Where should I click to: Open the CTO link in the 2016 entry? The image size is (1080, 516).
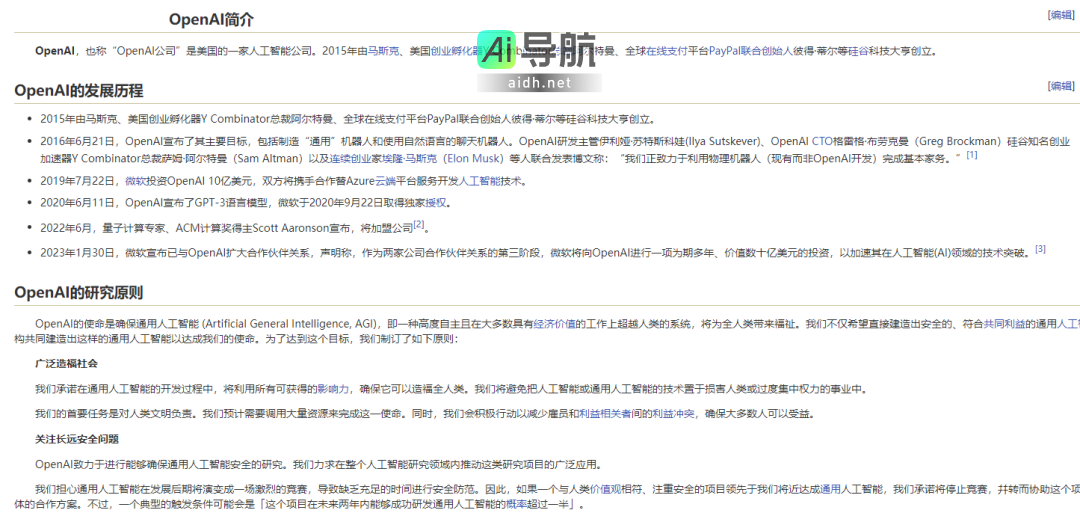[x=822, y=141]
